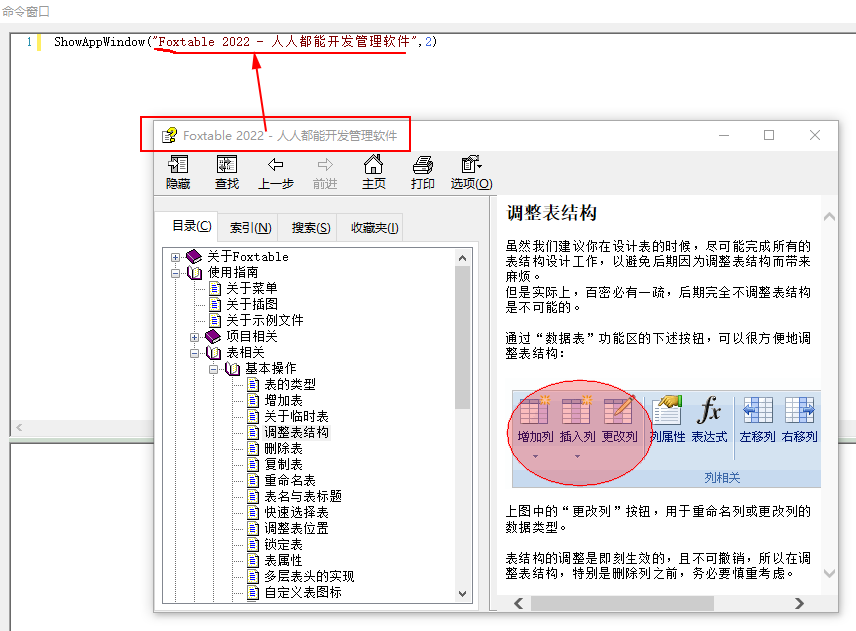This screenshot has height=631, width=856.
Task: Click the 左移列 icon in the help image
Action: click(758, 410)
